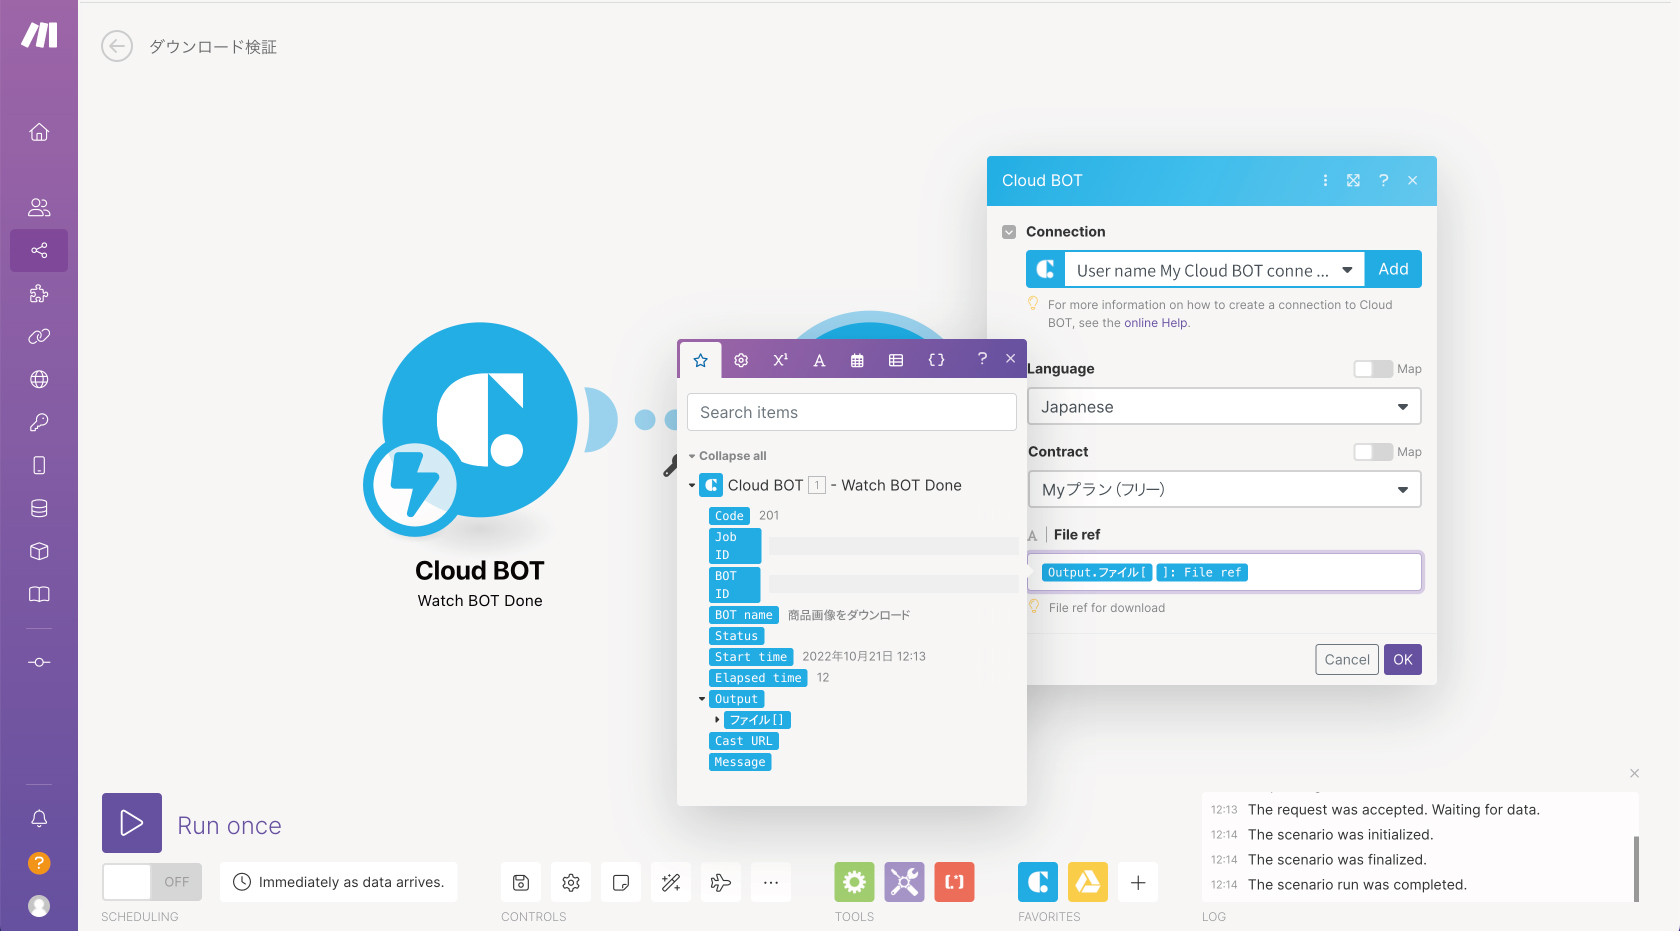
Task: Collapse the Output item arrow
Action: click(702, 699)
